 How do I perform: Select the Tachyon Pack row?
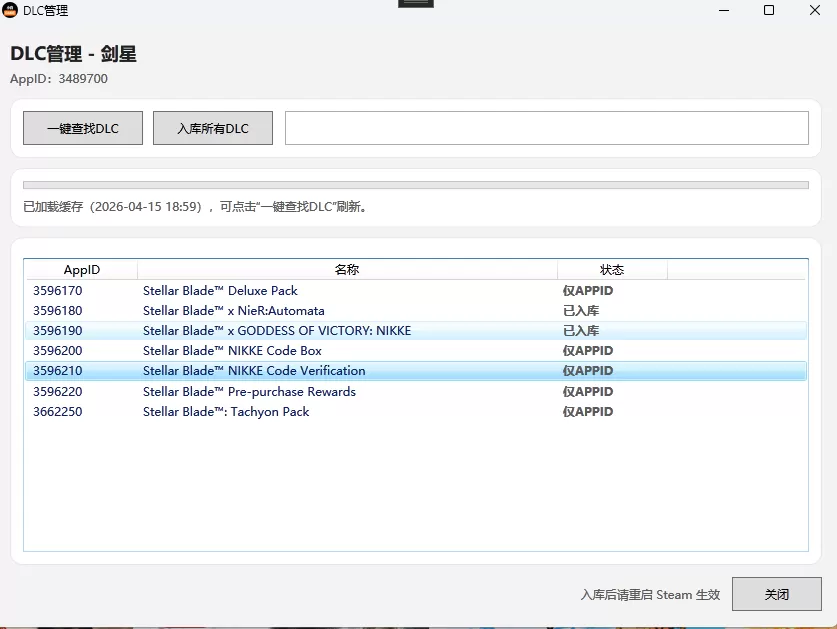tap(226, 412)
